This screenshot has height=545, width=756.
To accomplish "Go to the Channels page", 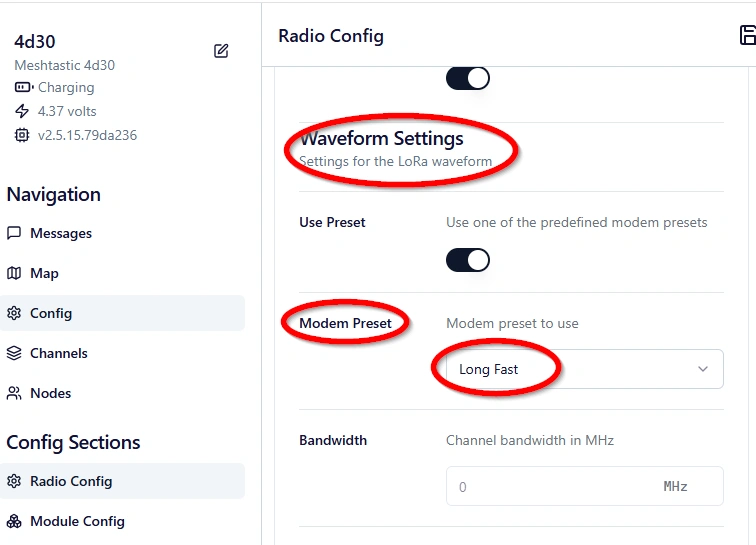I will (58, 353).
